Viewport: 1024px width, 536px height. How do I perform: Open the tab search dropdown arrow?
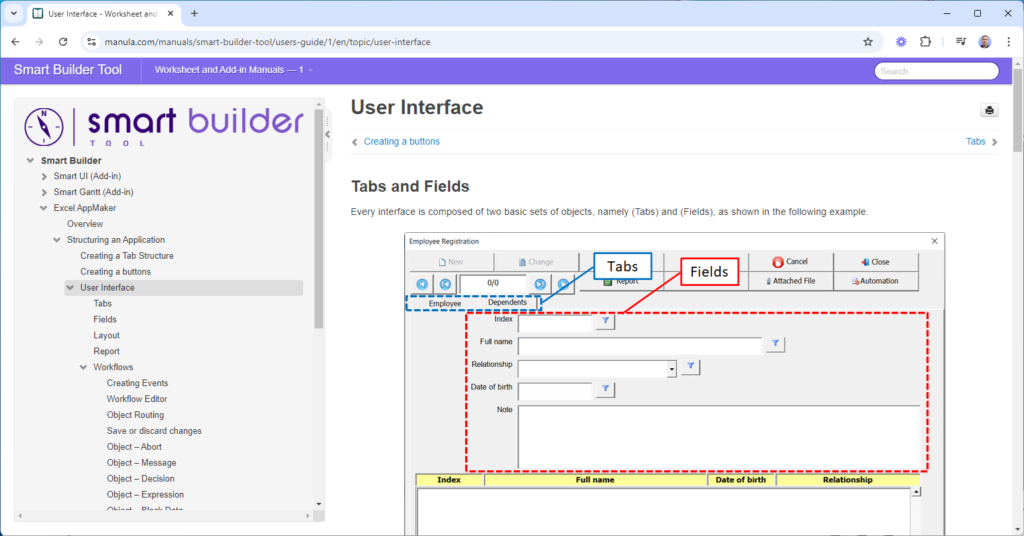click(x=14, y=13)
